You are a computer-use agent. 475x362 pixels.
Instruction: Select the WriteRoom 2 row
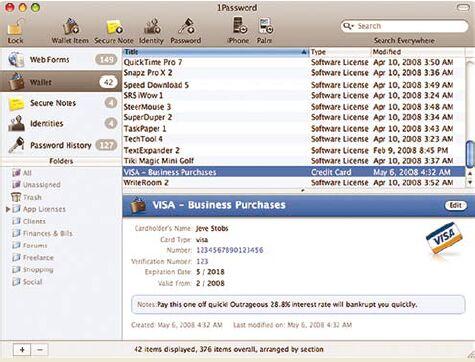point(294,183)
